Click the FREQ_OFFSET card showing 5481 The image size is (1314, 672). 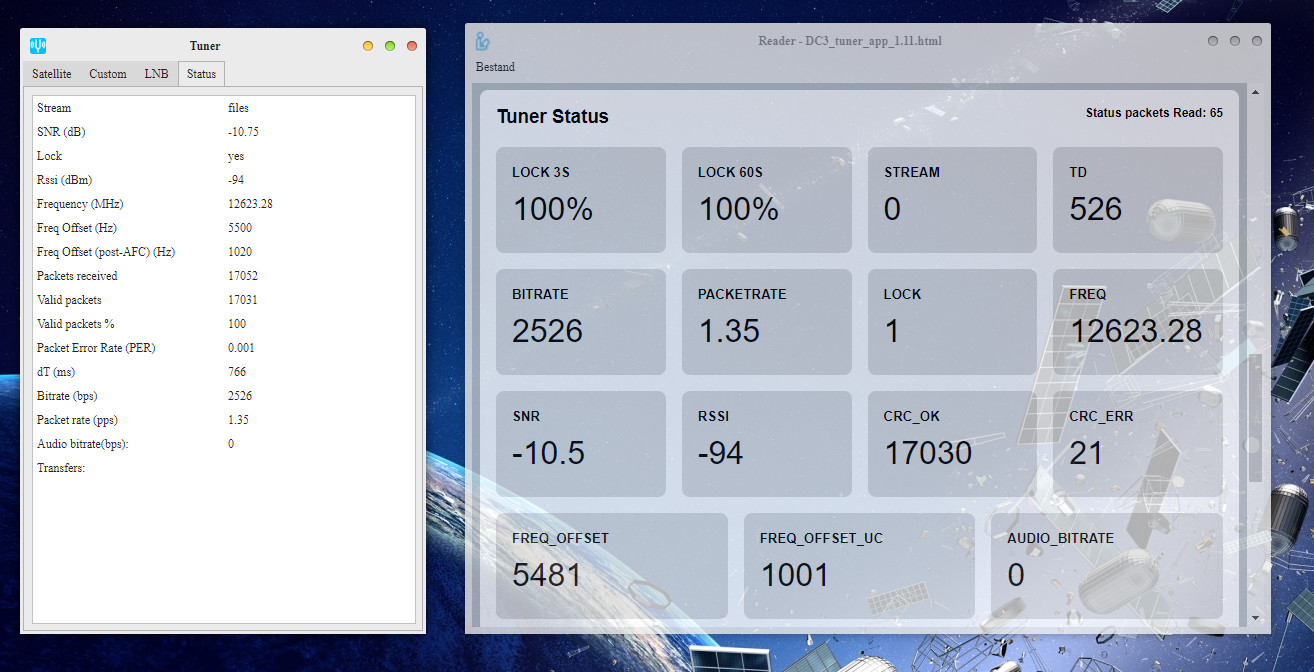click(x=611, y=565)
